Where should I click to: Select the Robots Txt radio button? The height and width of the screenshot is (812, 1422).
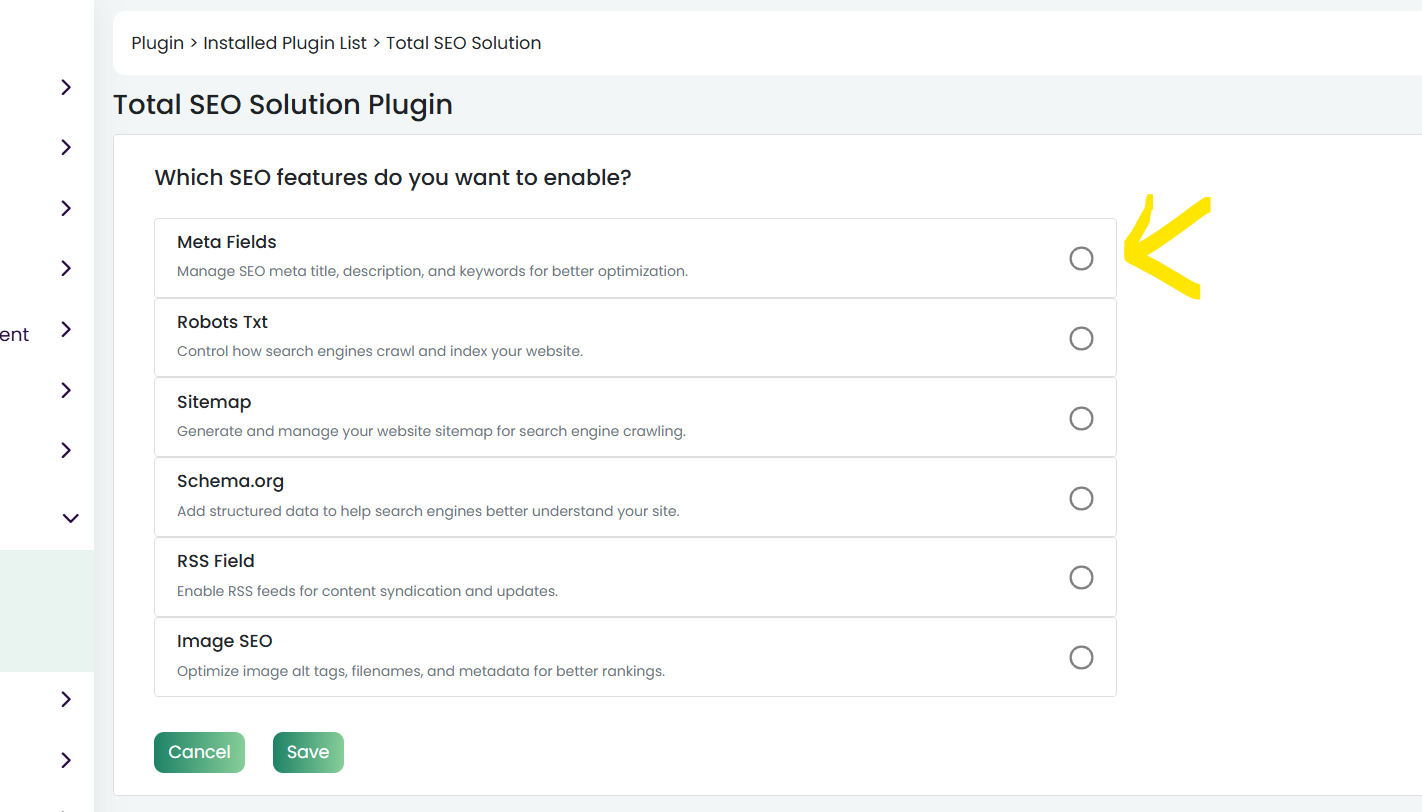click(x=1081, y=338)
